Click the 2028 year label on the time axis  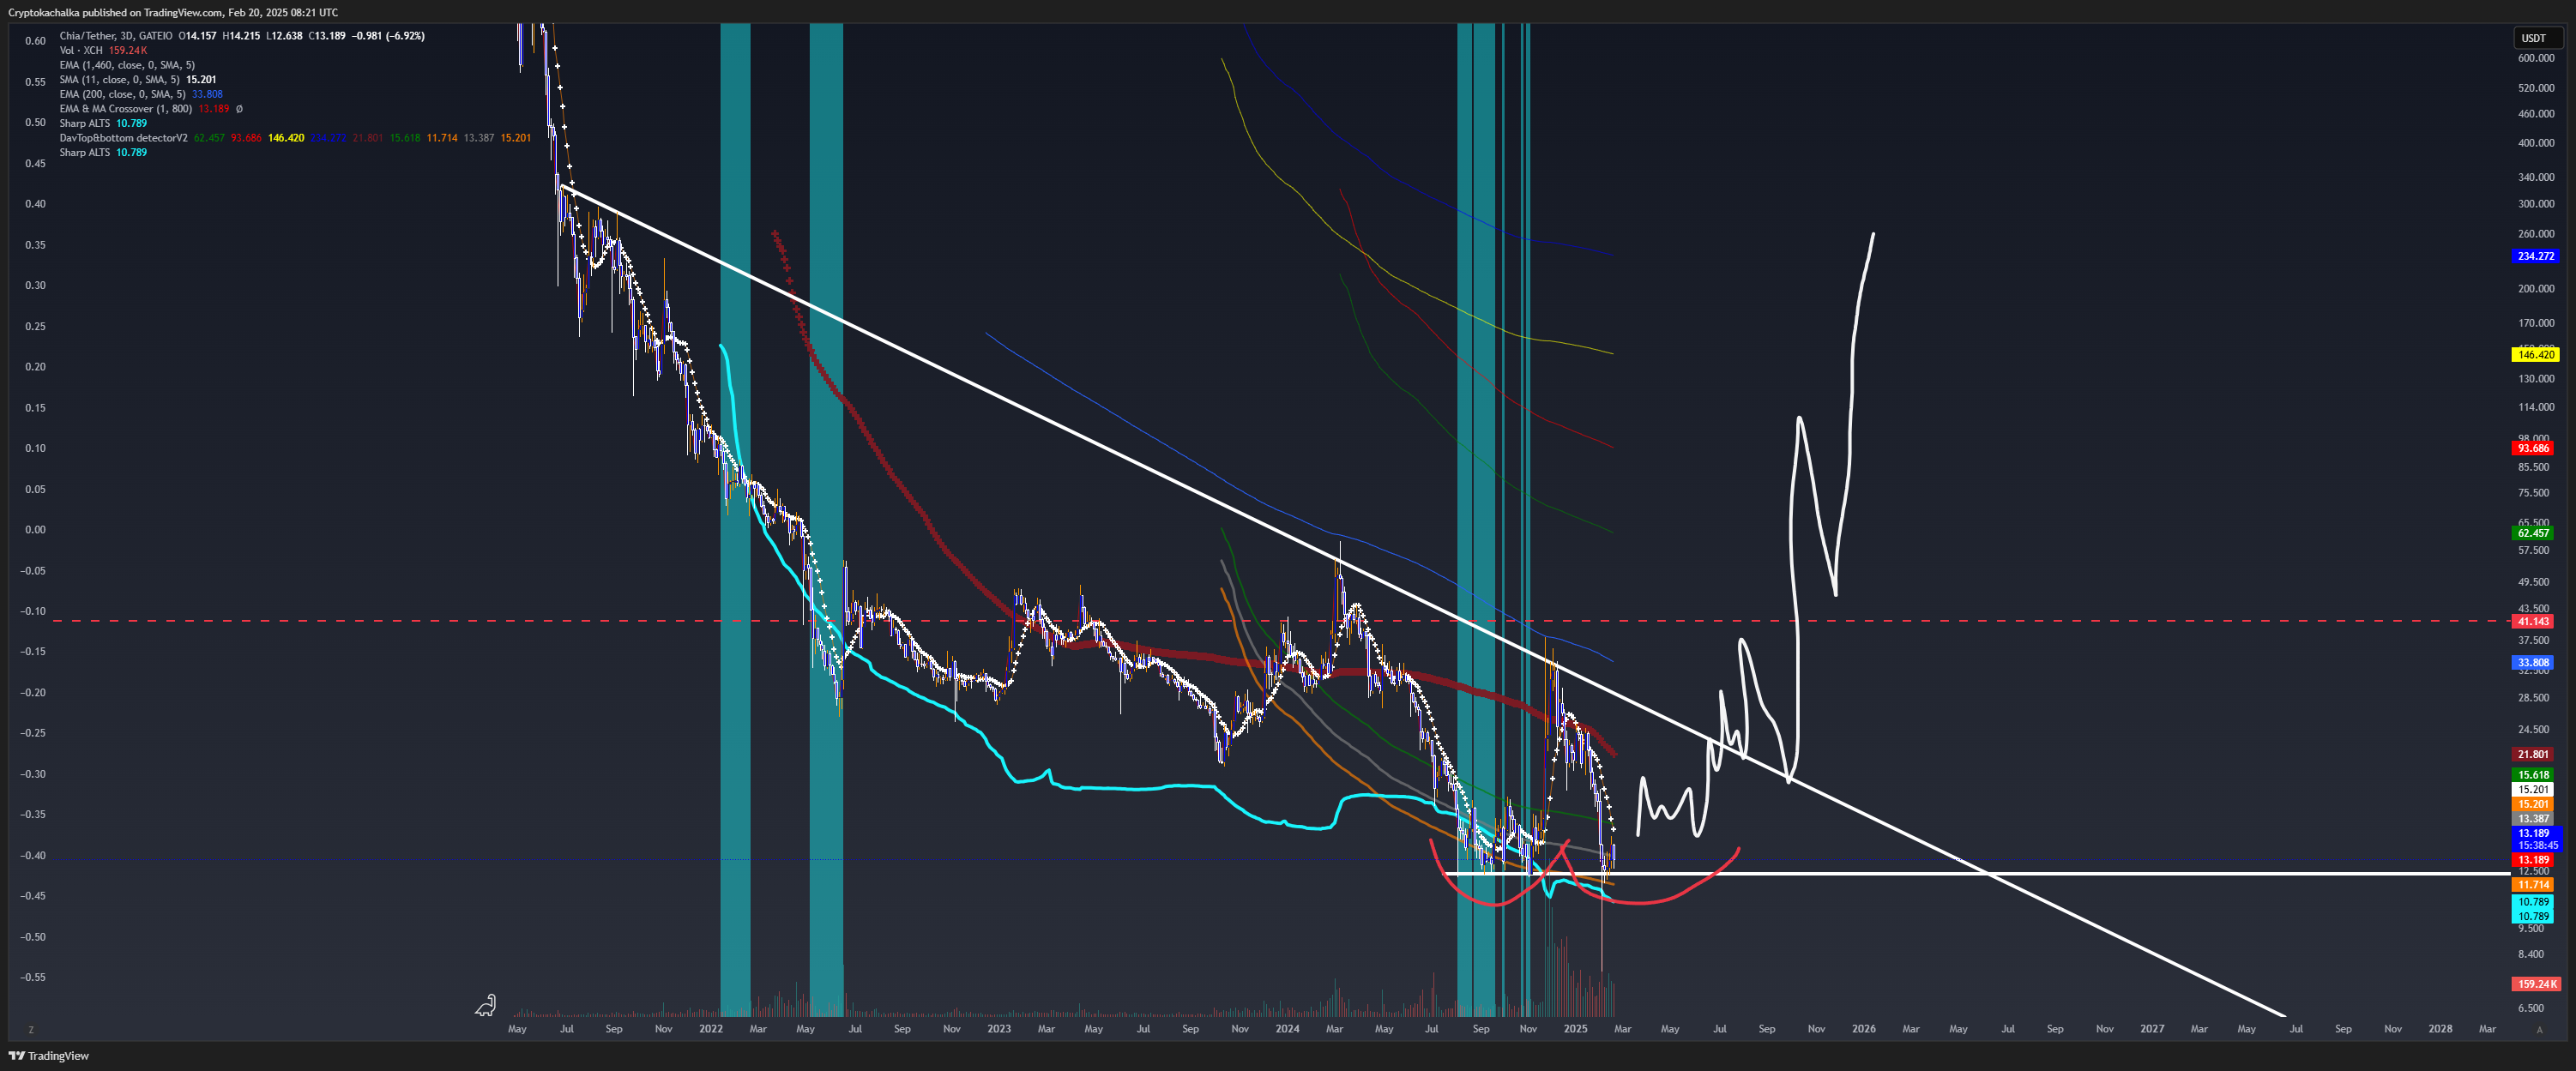[x=2440, y=1029]
